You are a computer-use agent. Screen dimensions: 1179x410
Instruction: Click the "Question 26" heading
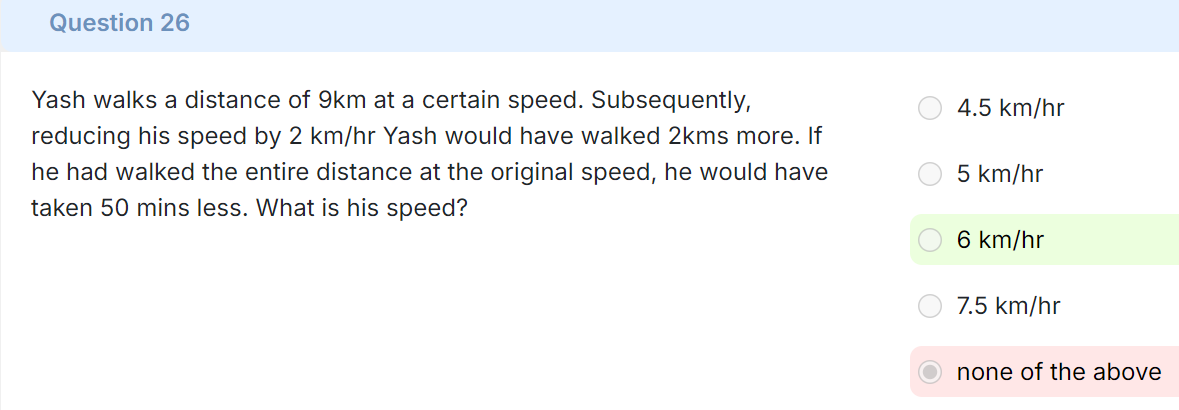120,23
